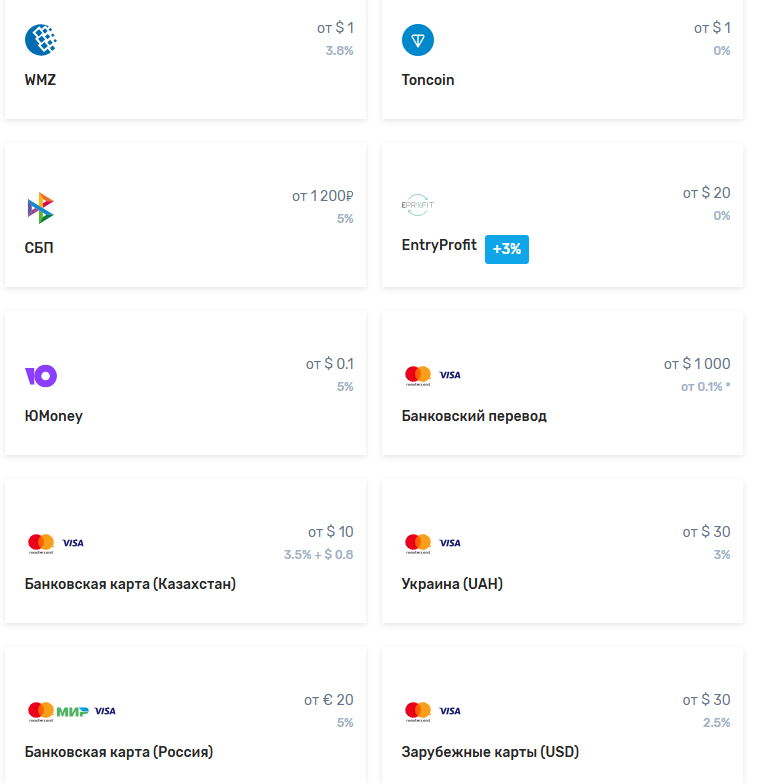Click the Mastercard icon in Зарубежные карты
This screenshot has height=783, width=758.
click(418, 712)
